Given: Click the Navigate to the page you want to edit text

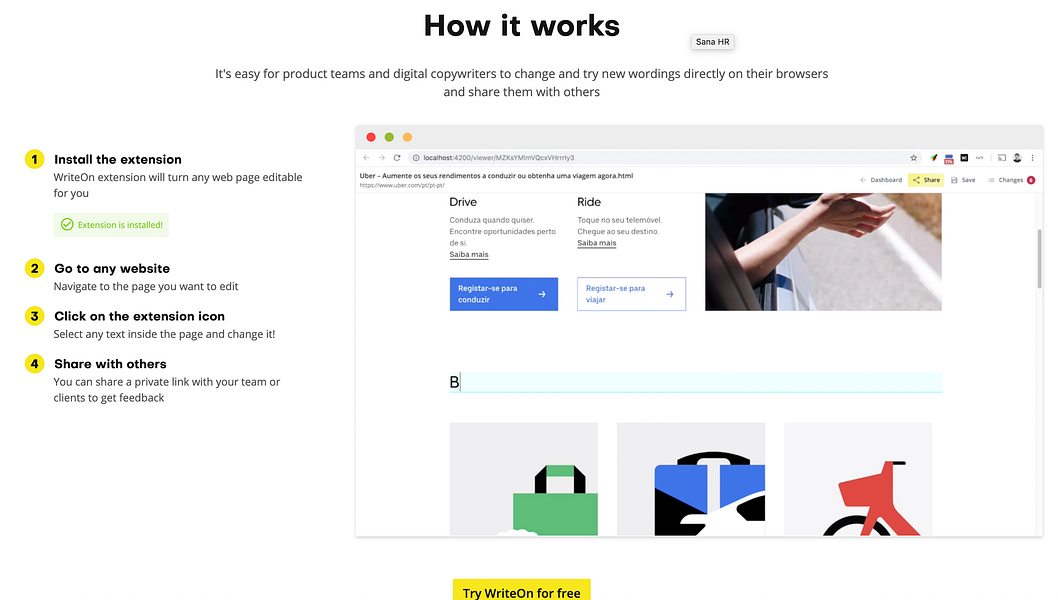Looking at the screenshot, I should 146,286.
